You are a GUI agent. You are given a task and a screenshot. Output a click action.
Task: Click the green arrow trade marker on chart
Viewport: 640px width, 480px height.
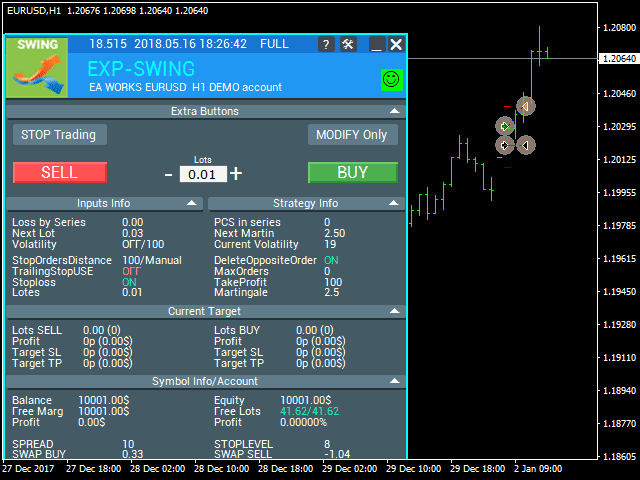[x=506, y=126]
